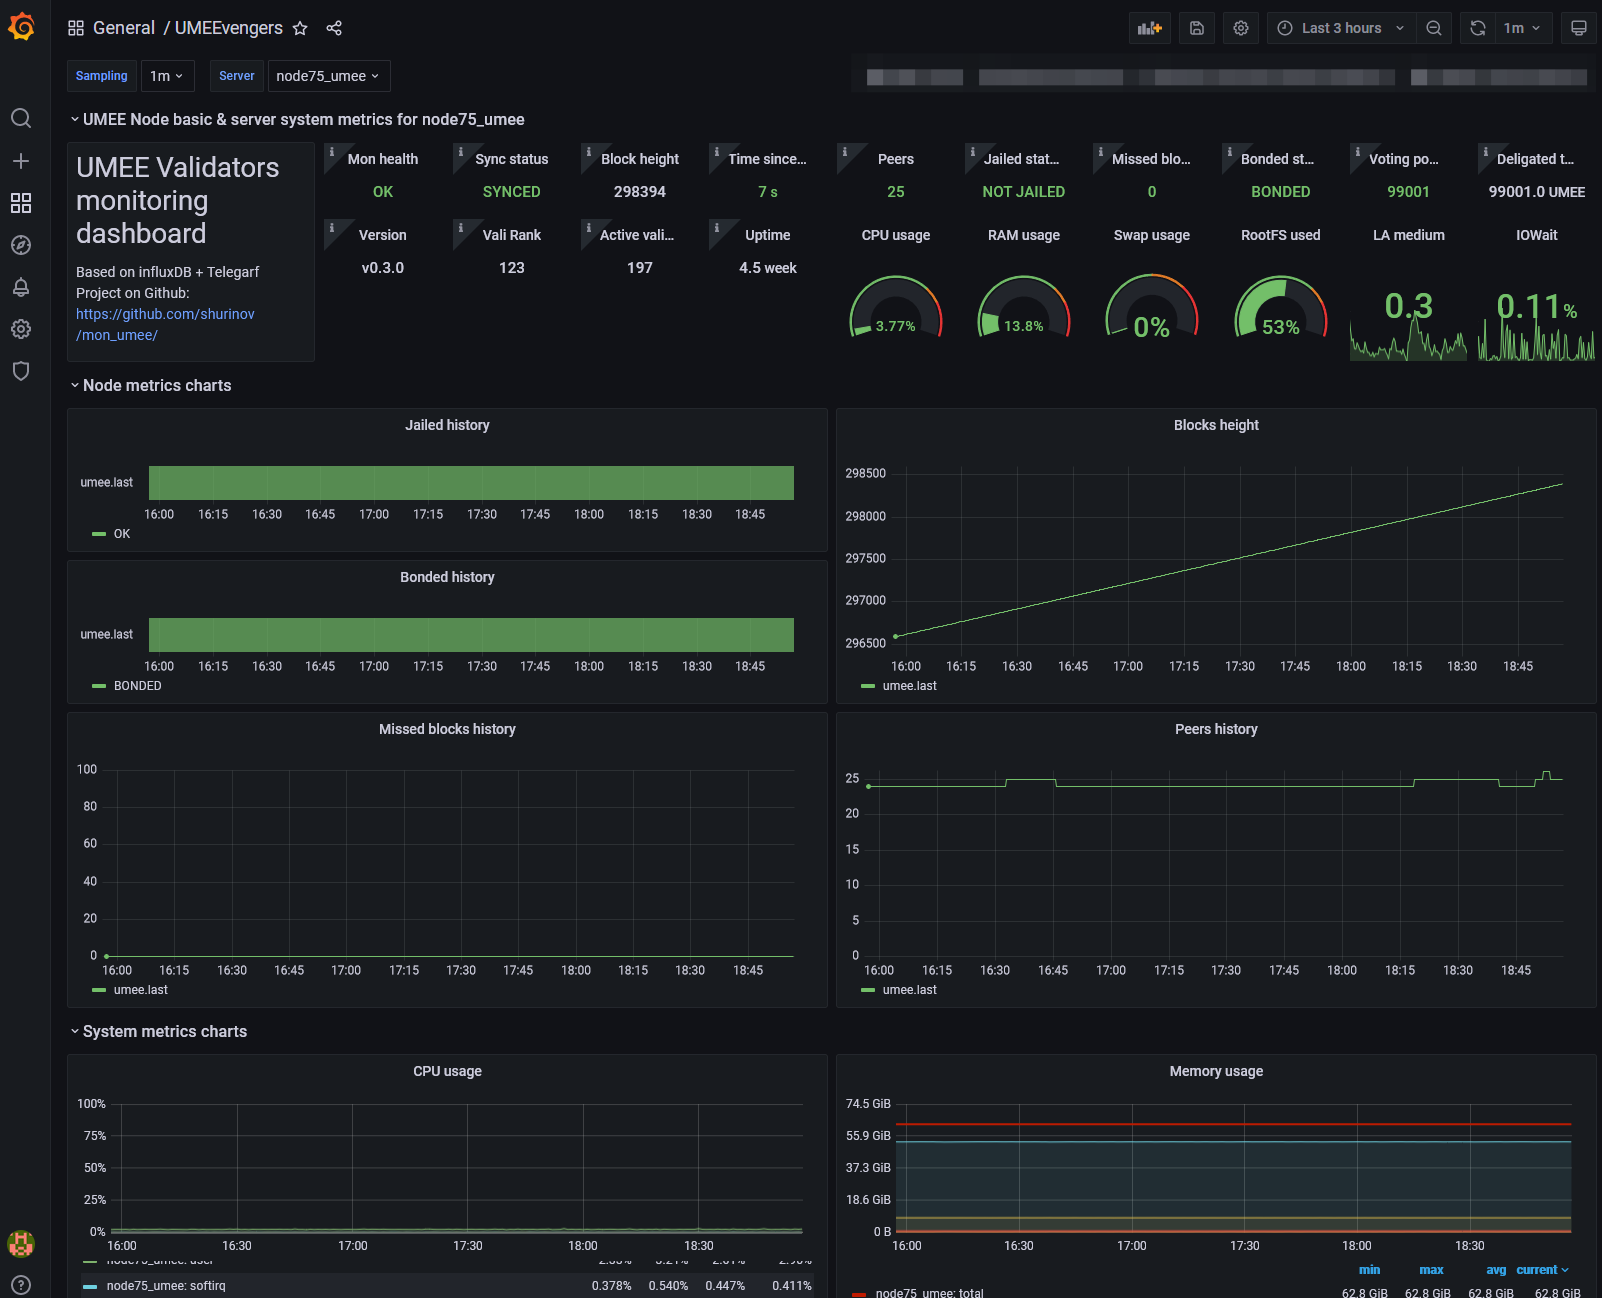The height and width of the screenshot is (1298, 1602).
Task: Open Memory usage panel title menu
Action: click(1216, 1071)
